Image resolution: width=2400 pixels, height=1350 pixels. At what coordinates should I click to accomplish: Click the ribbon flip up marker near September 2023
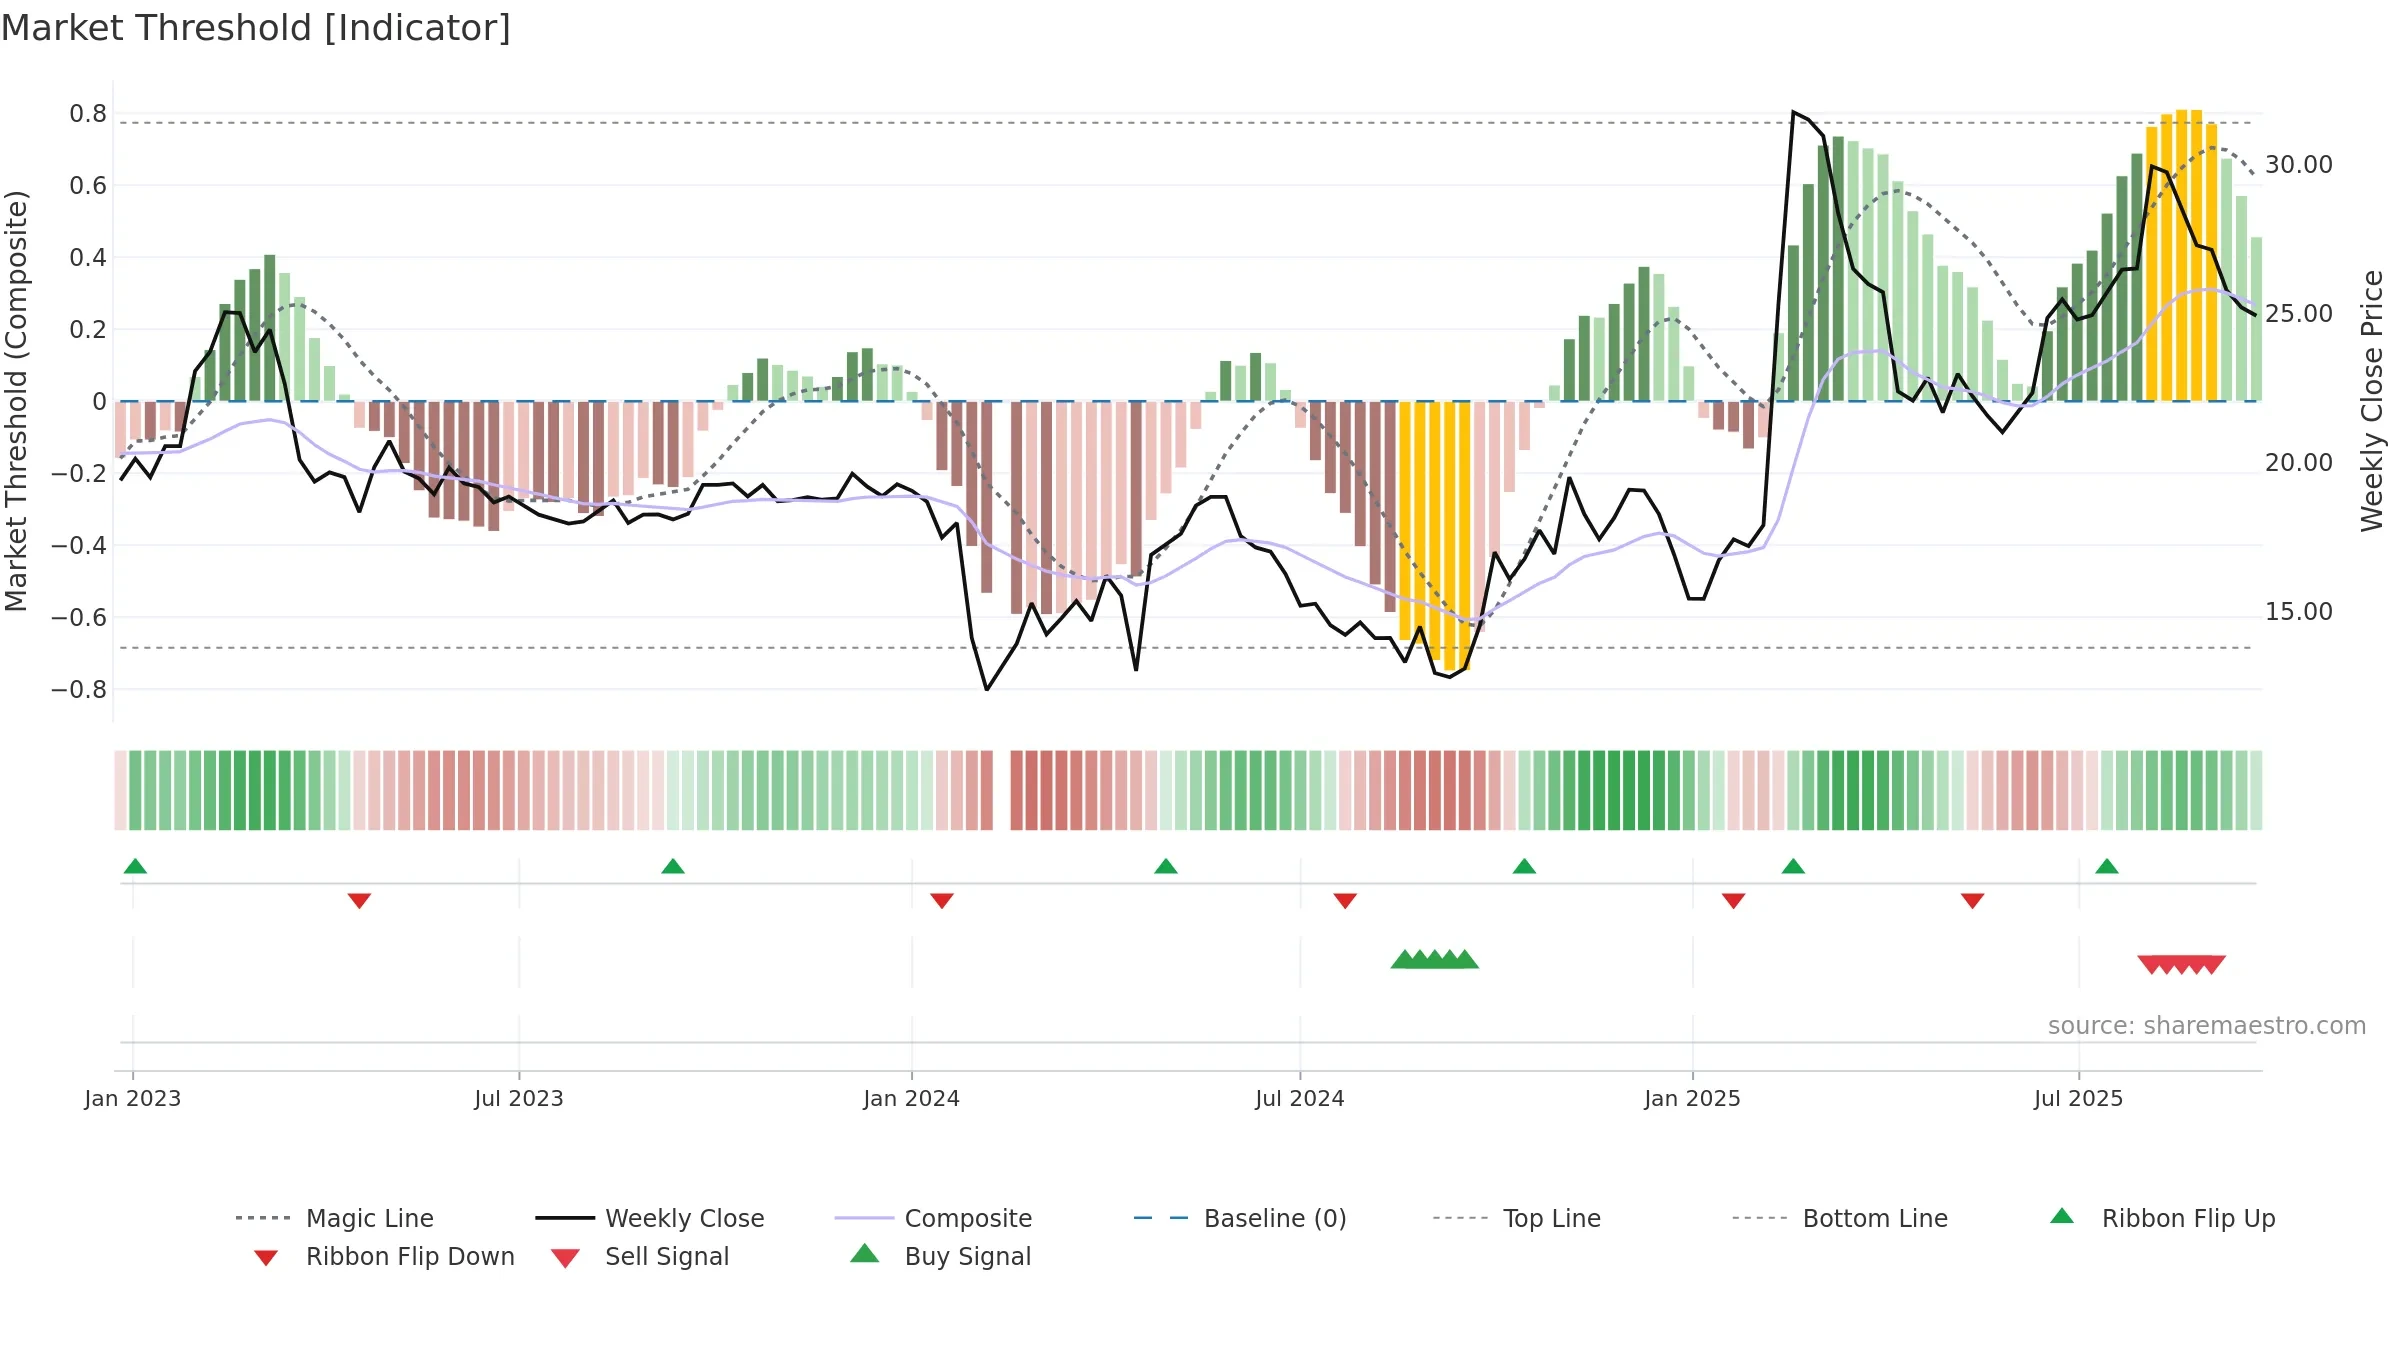[x=673, y=866]
